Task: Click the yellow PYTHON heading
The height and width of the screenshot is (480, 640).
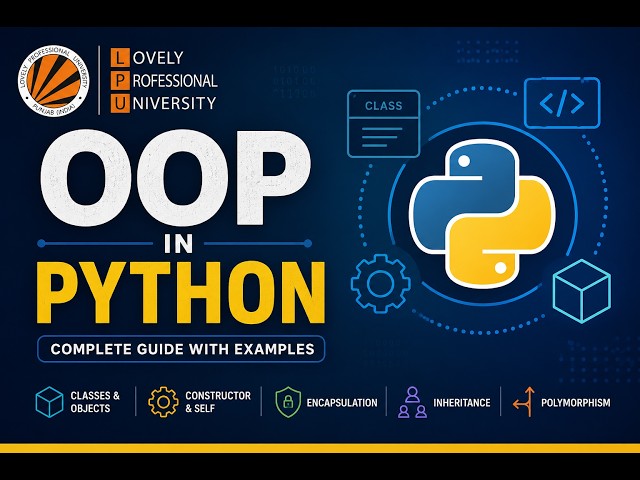Action: pos(181,293)
